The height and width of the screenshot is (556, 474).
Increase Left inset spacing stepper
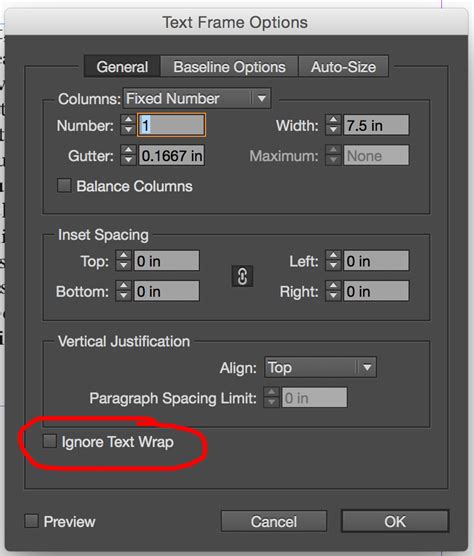coord(333,256)
